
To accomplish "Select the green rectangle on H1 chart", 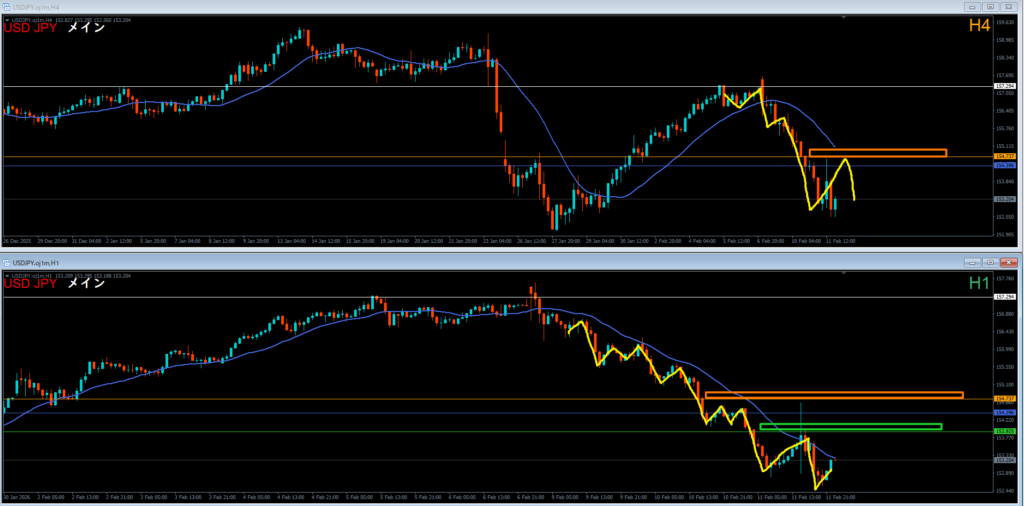I will 850,427.
